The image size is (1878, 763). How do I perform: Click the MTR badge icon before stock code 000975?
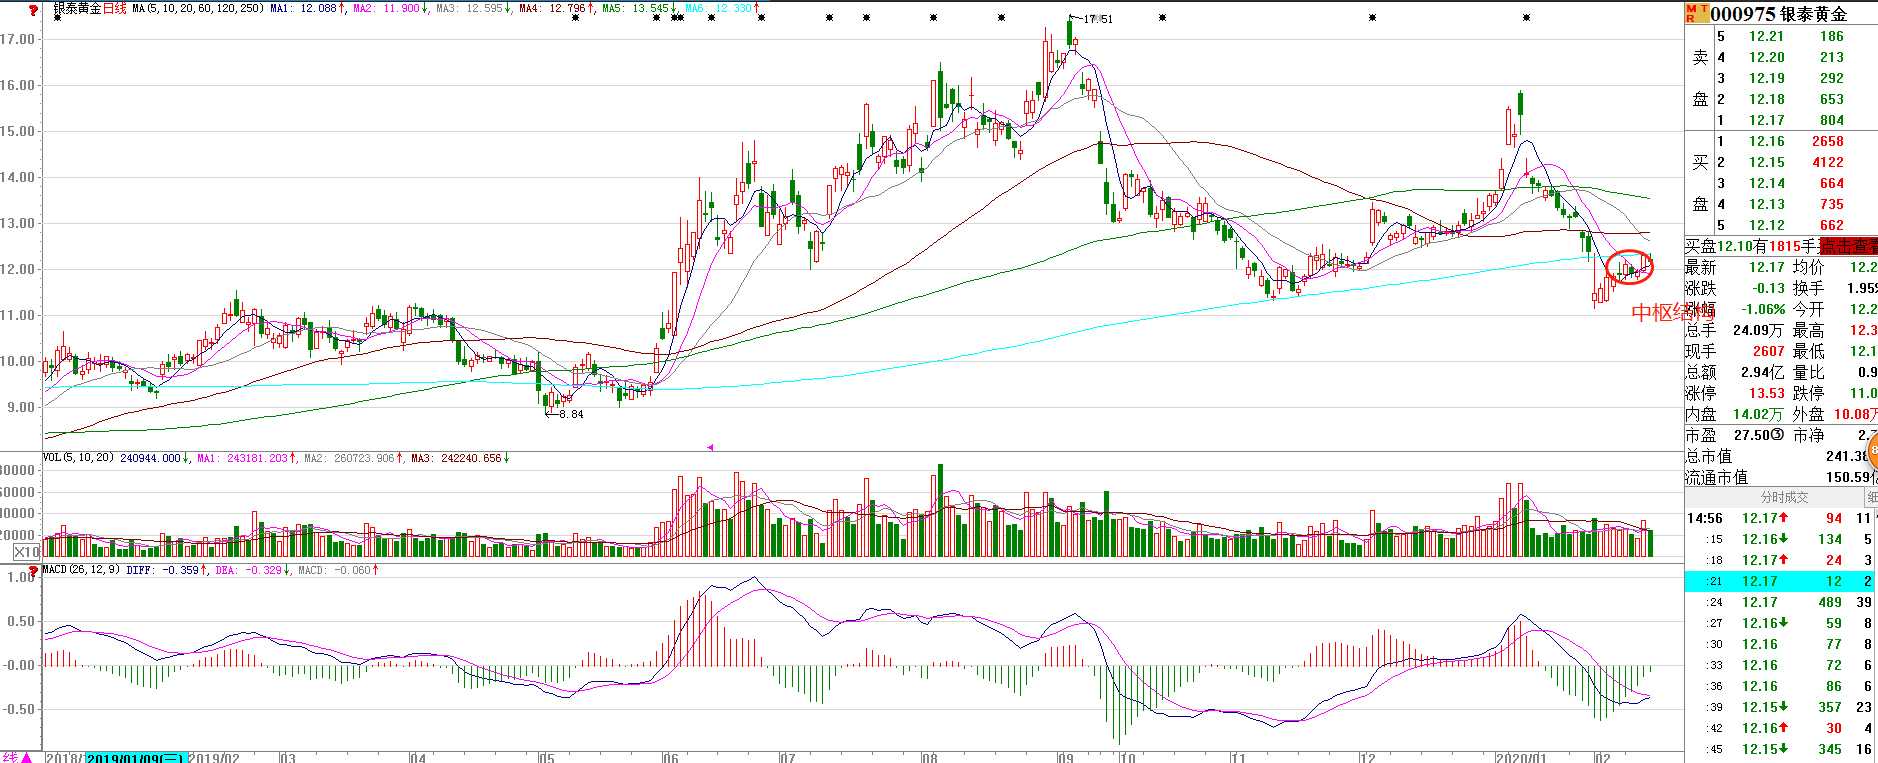1697,13
